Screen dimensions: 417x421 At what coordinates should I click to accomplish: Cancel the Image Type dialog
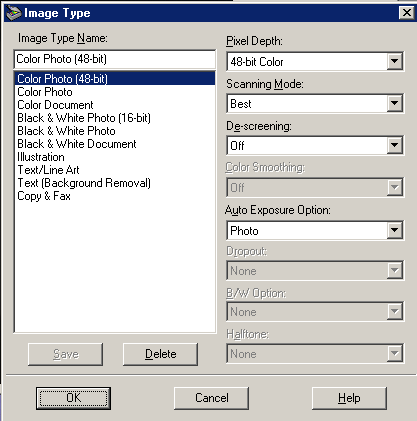pyautogui.click(x=212, y=398)
